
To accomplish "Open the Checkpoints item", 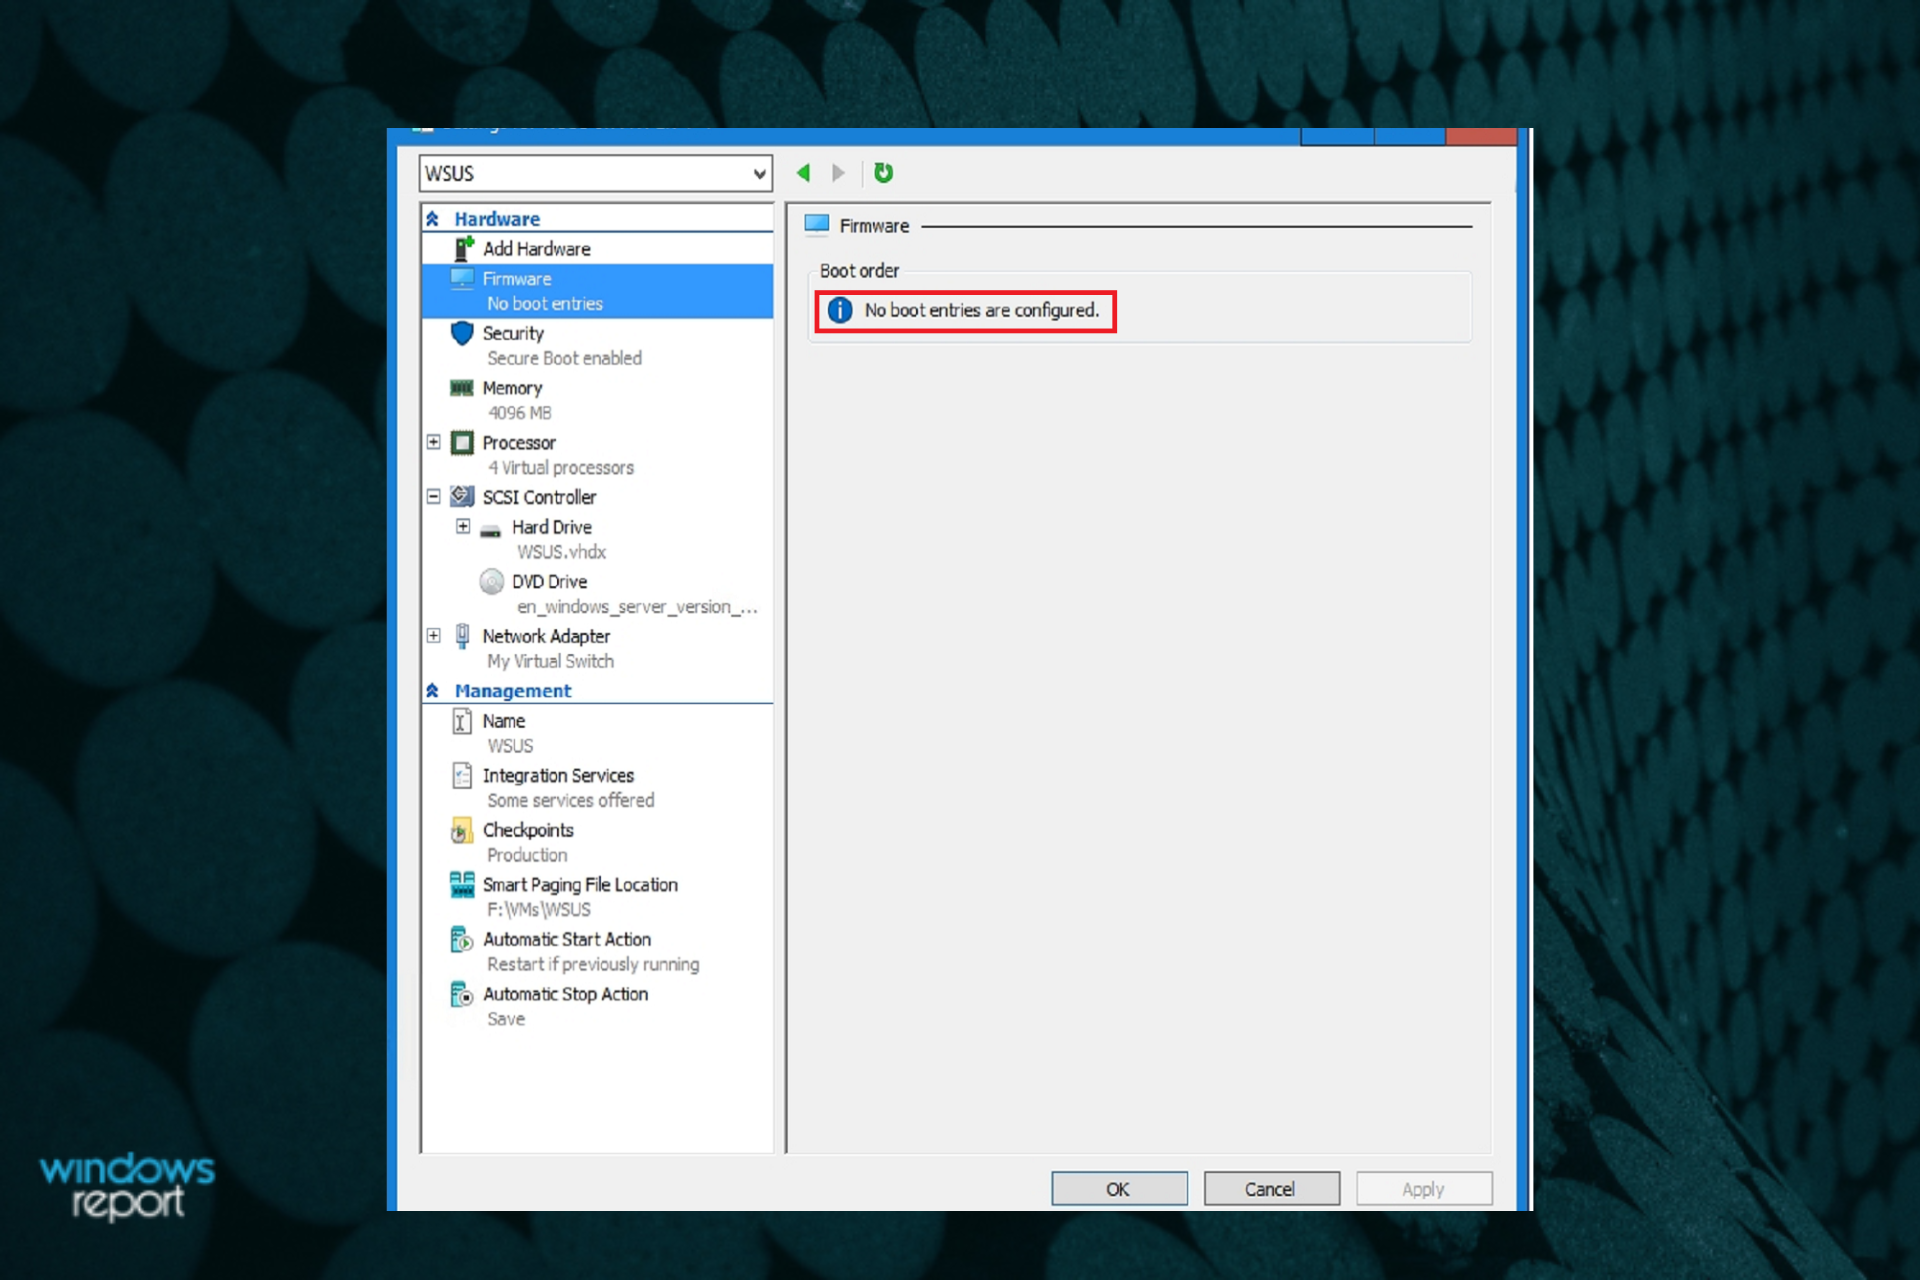I will pos(528,830).
